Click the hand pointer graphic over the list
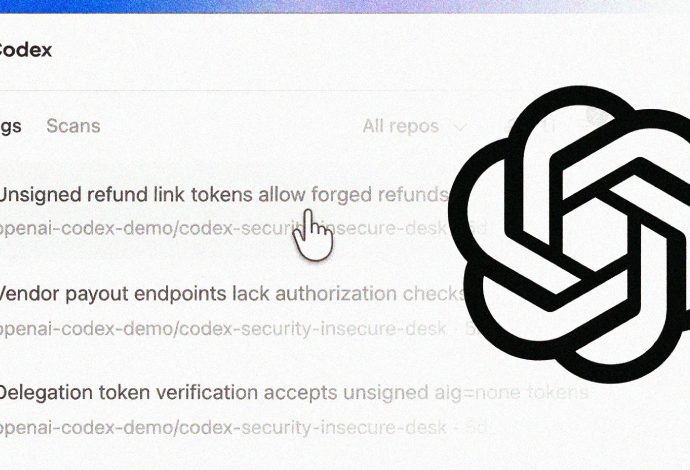Screen dimensions: 690x470 (x=313, y=235)
